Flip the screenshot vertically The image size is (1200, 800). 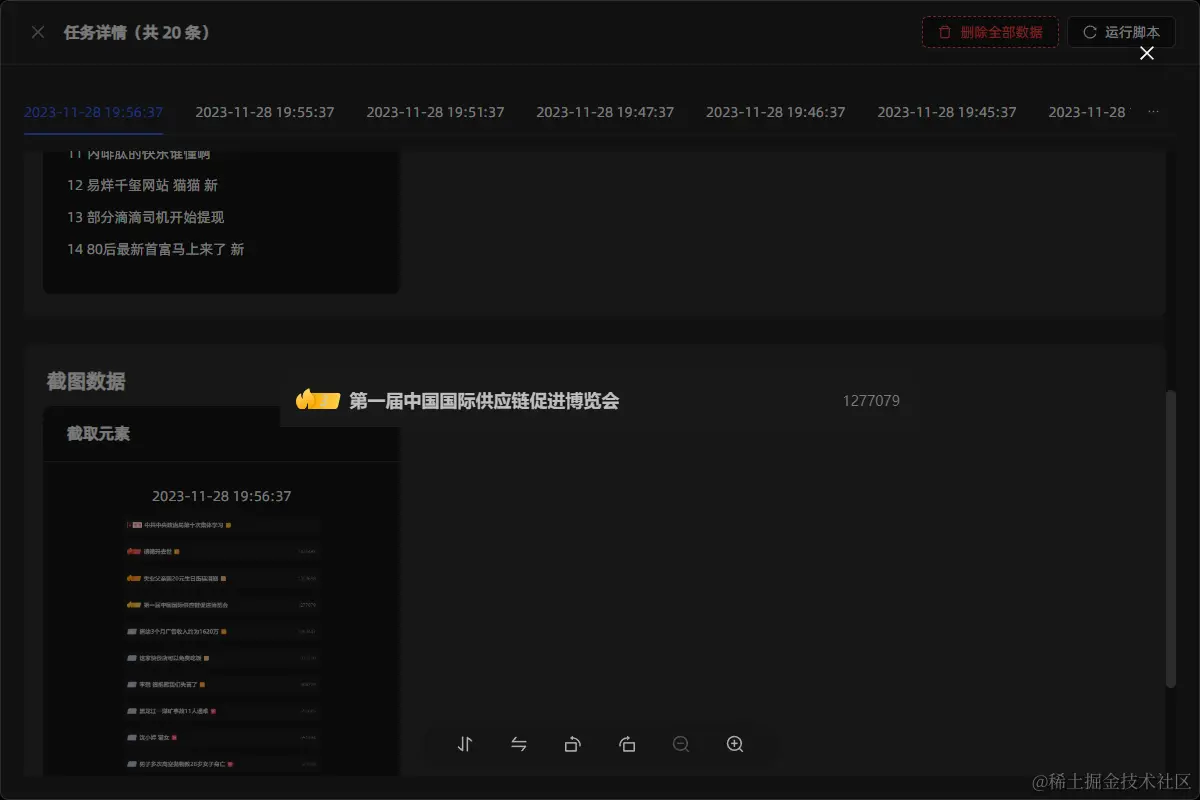point(465,744)
